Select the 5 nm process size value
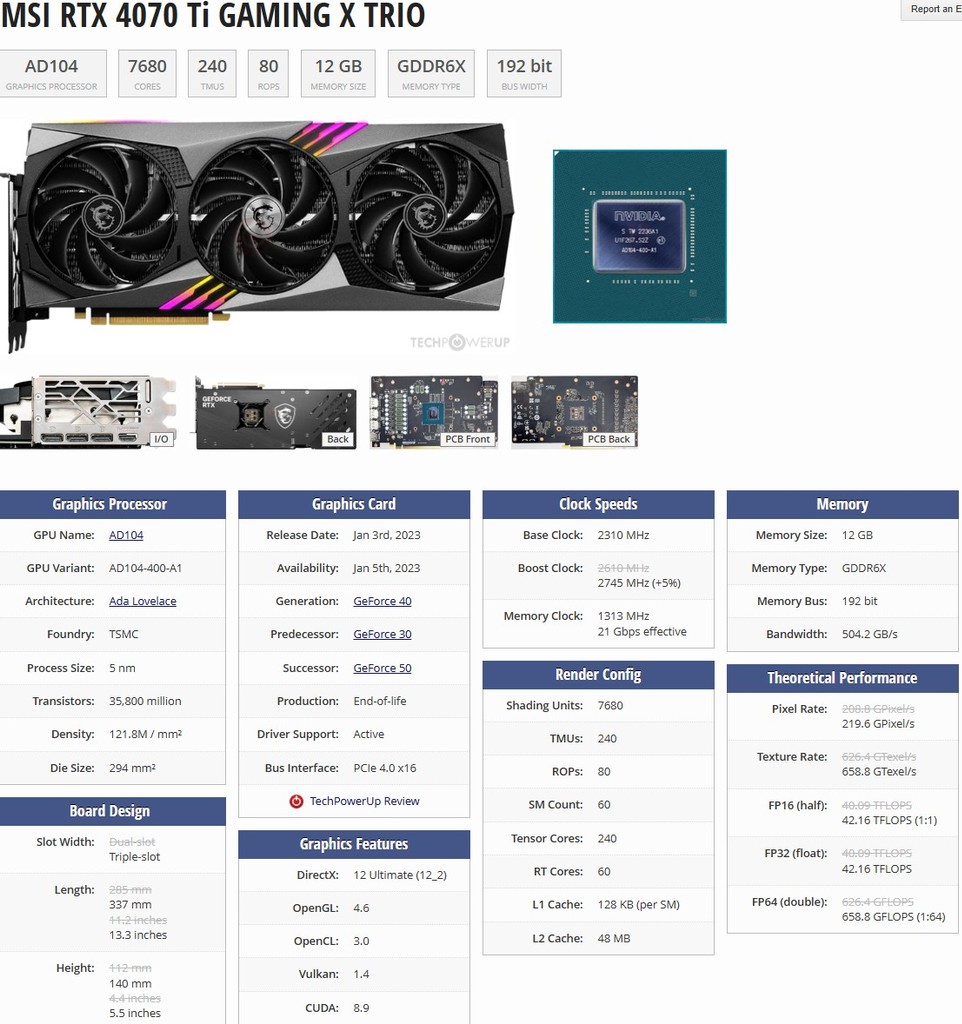Image resolution: width=962 pixels, height=1024 pixels. (x=122, y=668)
